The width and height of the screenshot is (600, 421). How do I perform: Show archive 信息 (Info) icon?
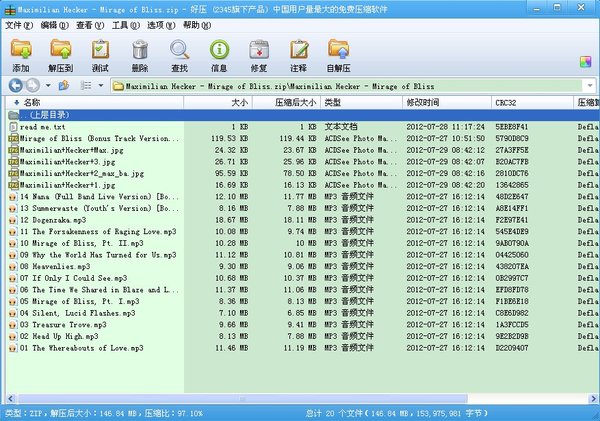[x=219, y=52]
